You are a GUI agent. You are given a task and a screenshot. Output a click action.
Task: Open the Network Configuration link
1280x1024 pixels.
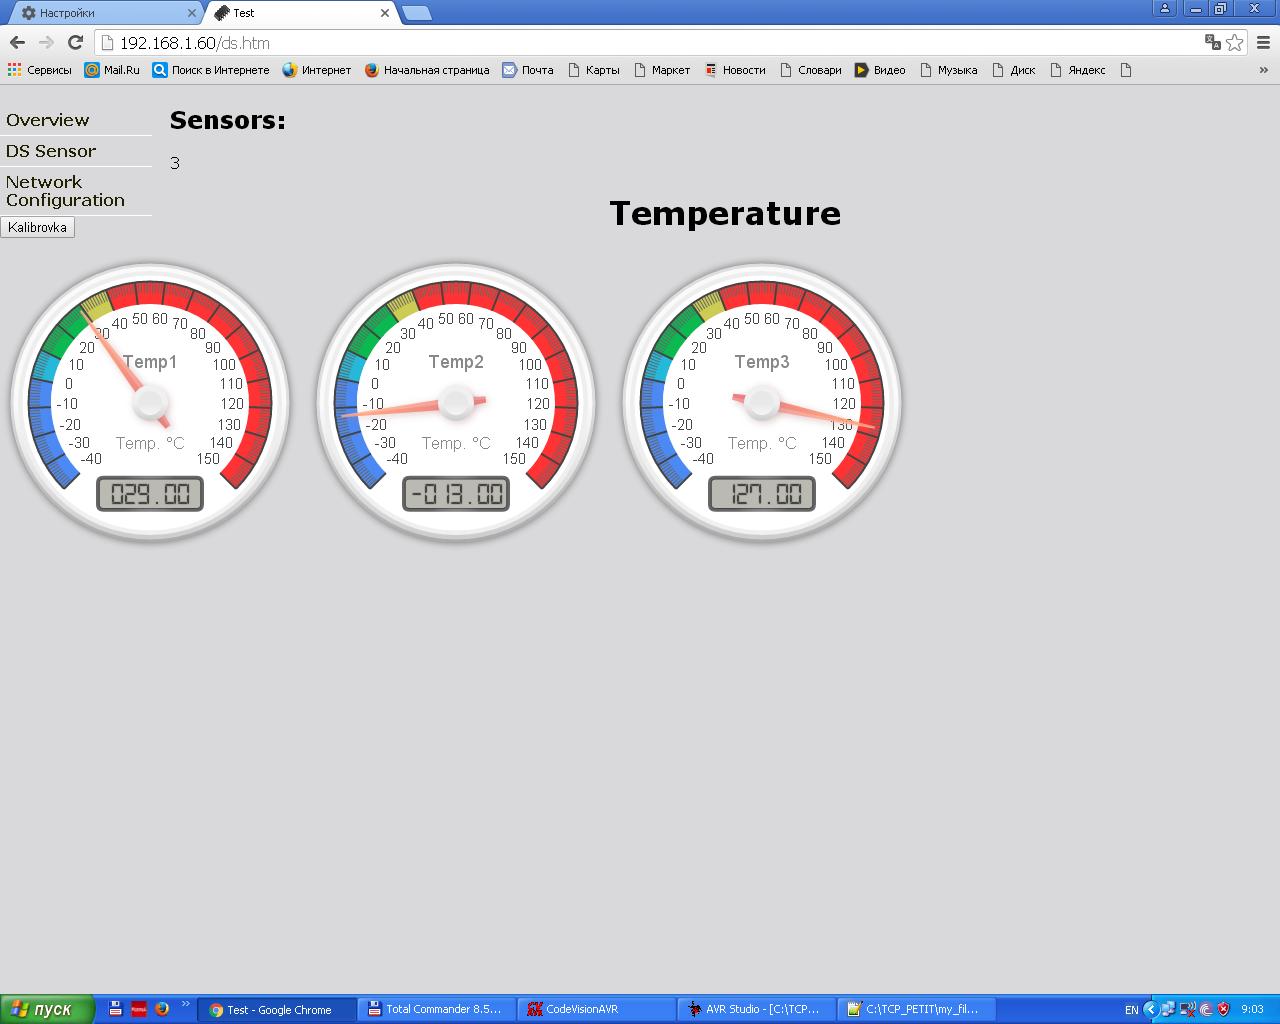[x=65, y=191]
